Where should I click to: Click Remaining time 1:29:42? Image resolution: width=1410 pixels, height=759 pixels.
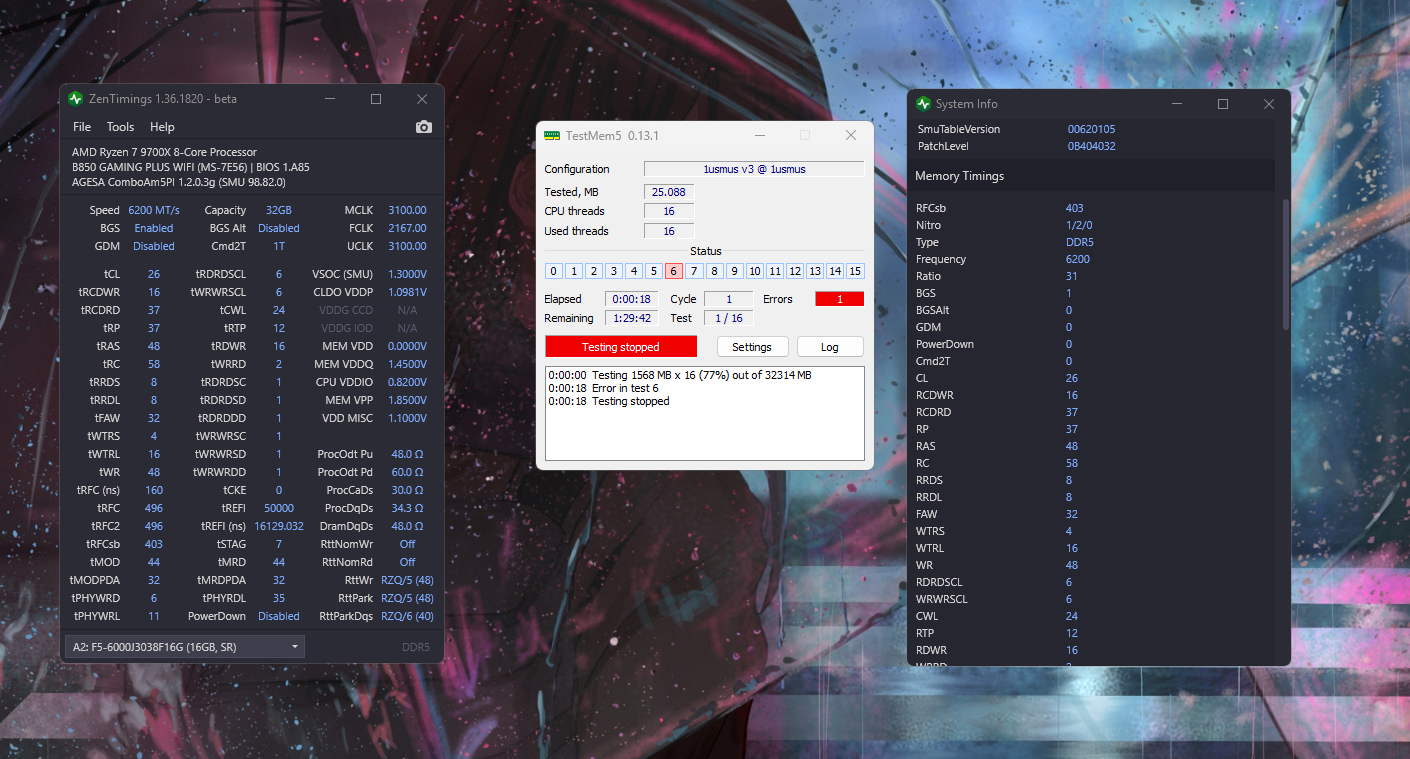point(631,318)
